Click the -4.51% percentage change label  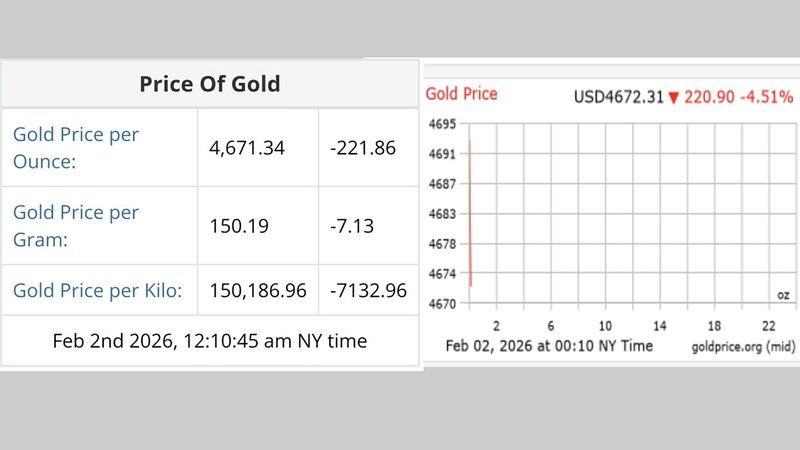766,97
